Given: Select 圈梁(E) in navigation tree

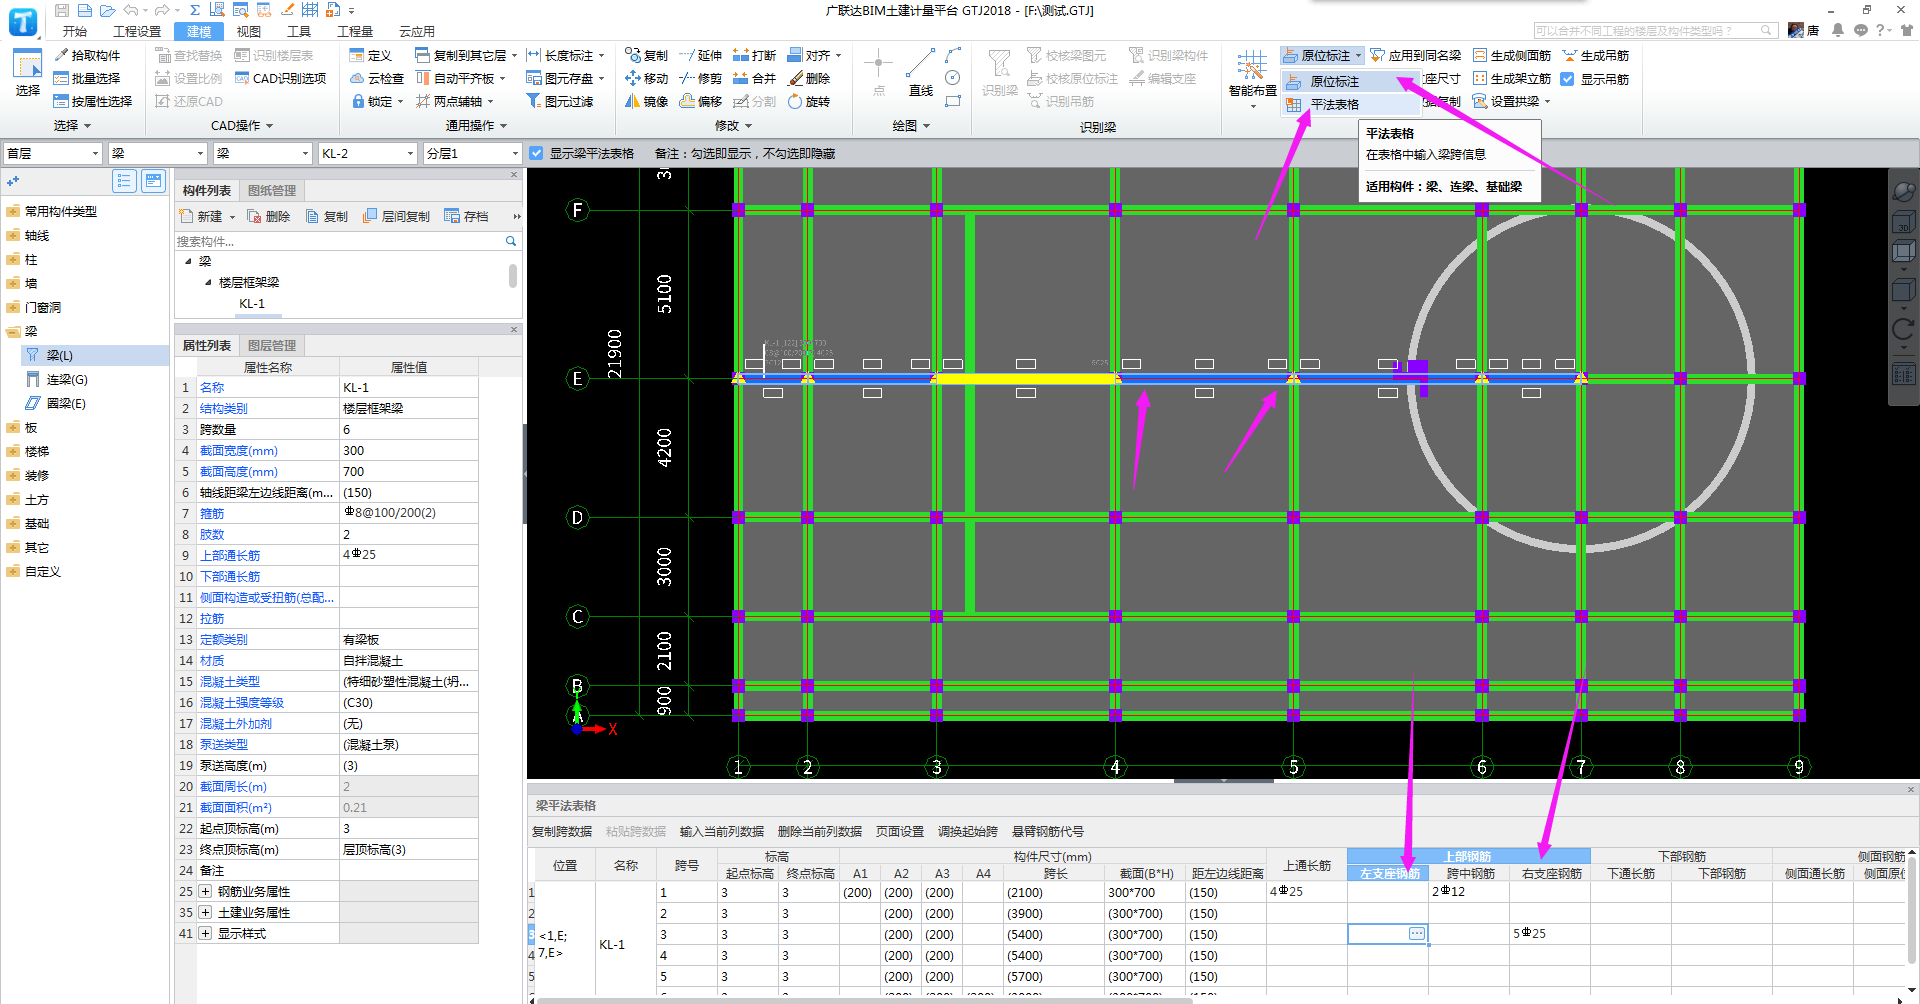Looking at the screenshot, I should click(x=66, y=403).
